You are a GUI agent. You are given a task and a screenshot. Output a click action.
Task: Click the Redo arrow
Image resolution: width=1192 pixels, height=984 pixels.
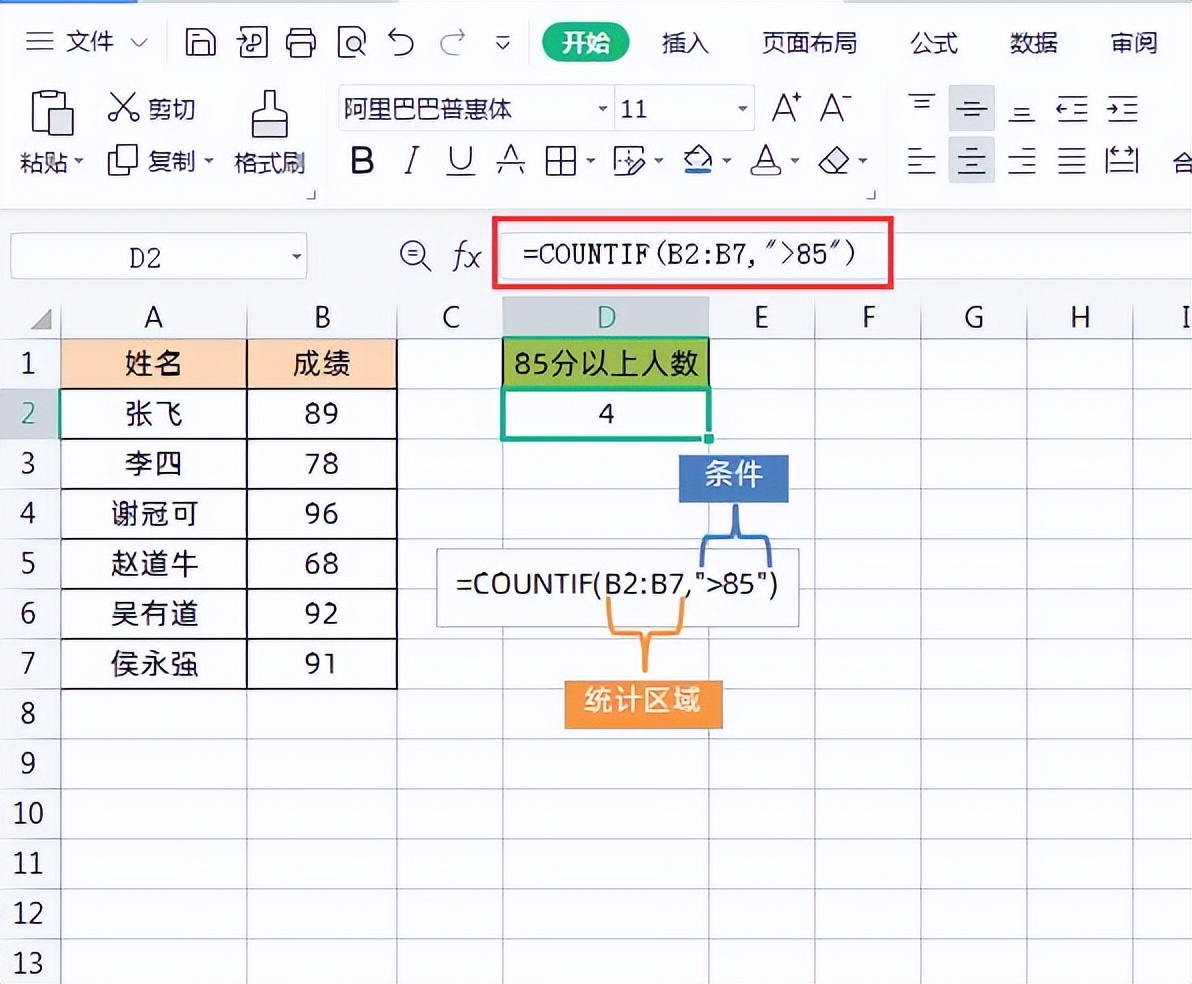pyautogui.click(x=453, y=43)
